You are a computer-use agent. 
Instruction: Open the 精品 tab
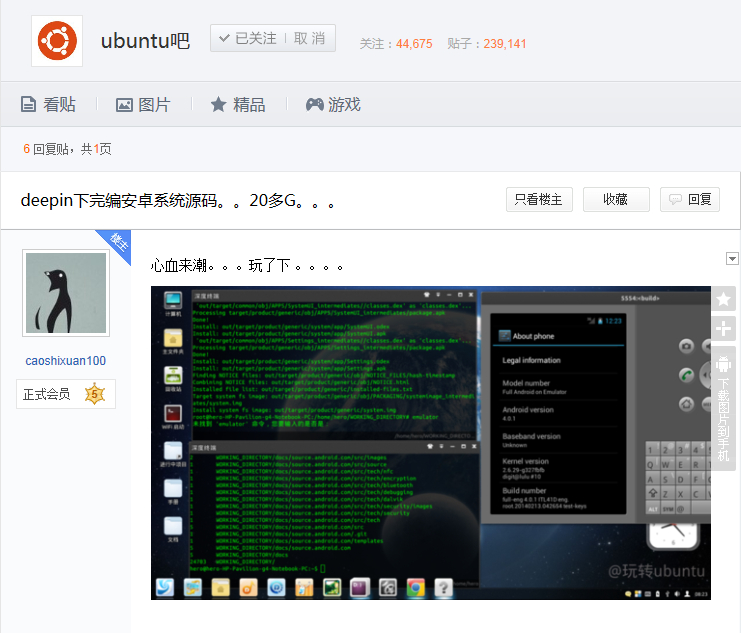click(238, 104)
